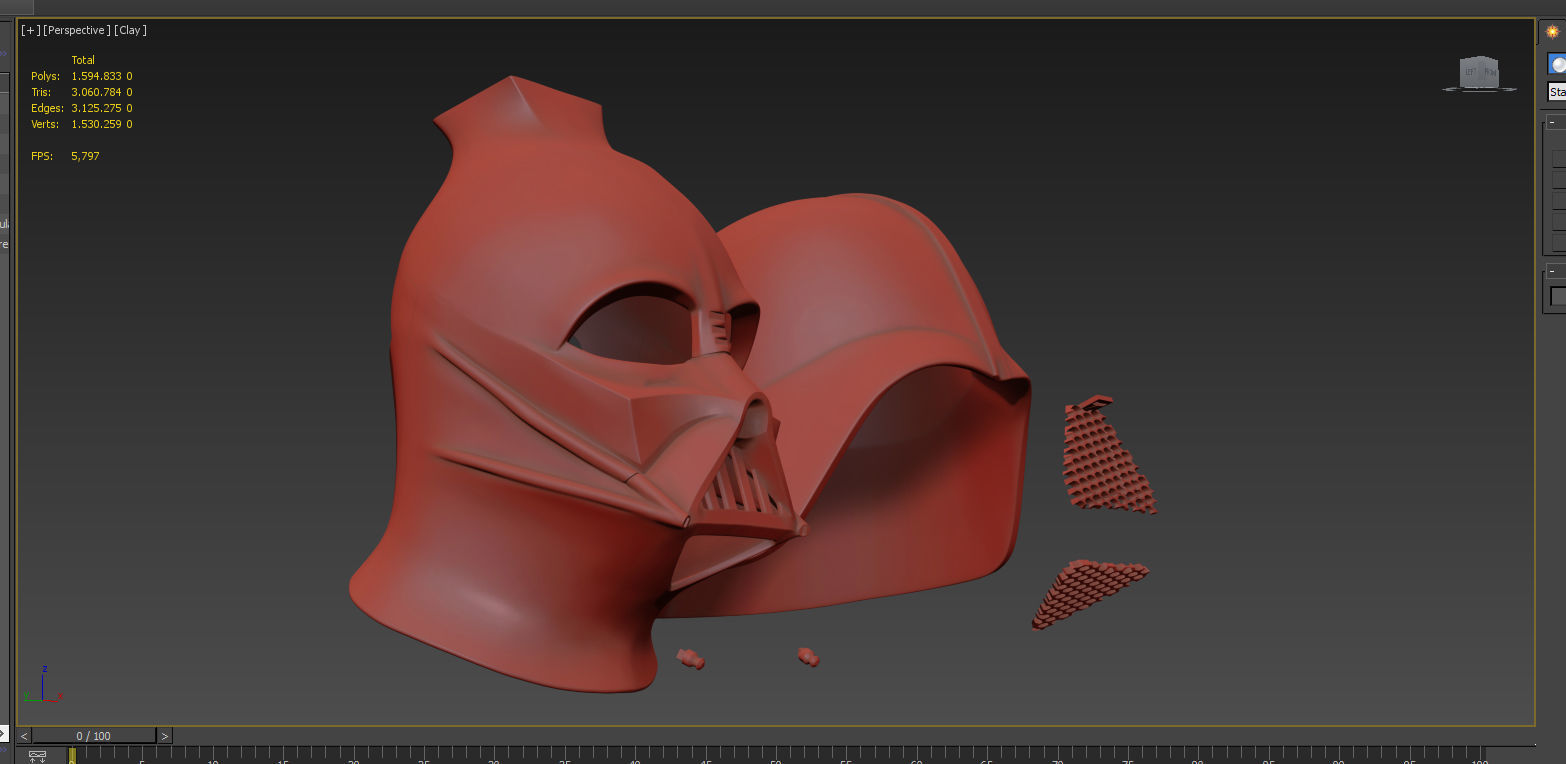Open the Mini Curve Editor icon

click(37, 756)
